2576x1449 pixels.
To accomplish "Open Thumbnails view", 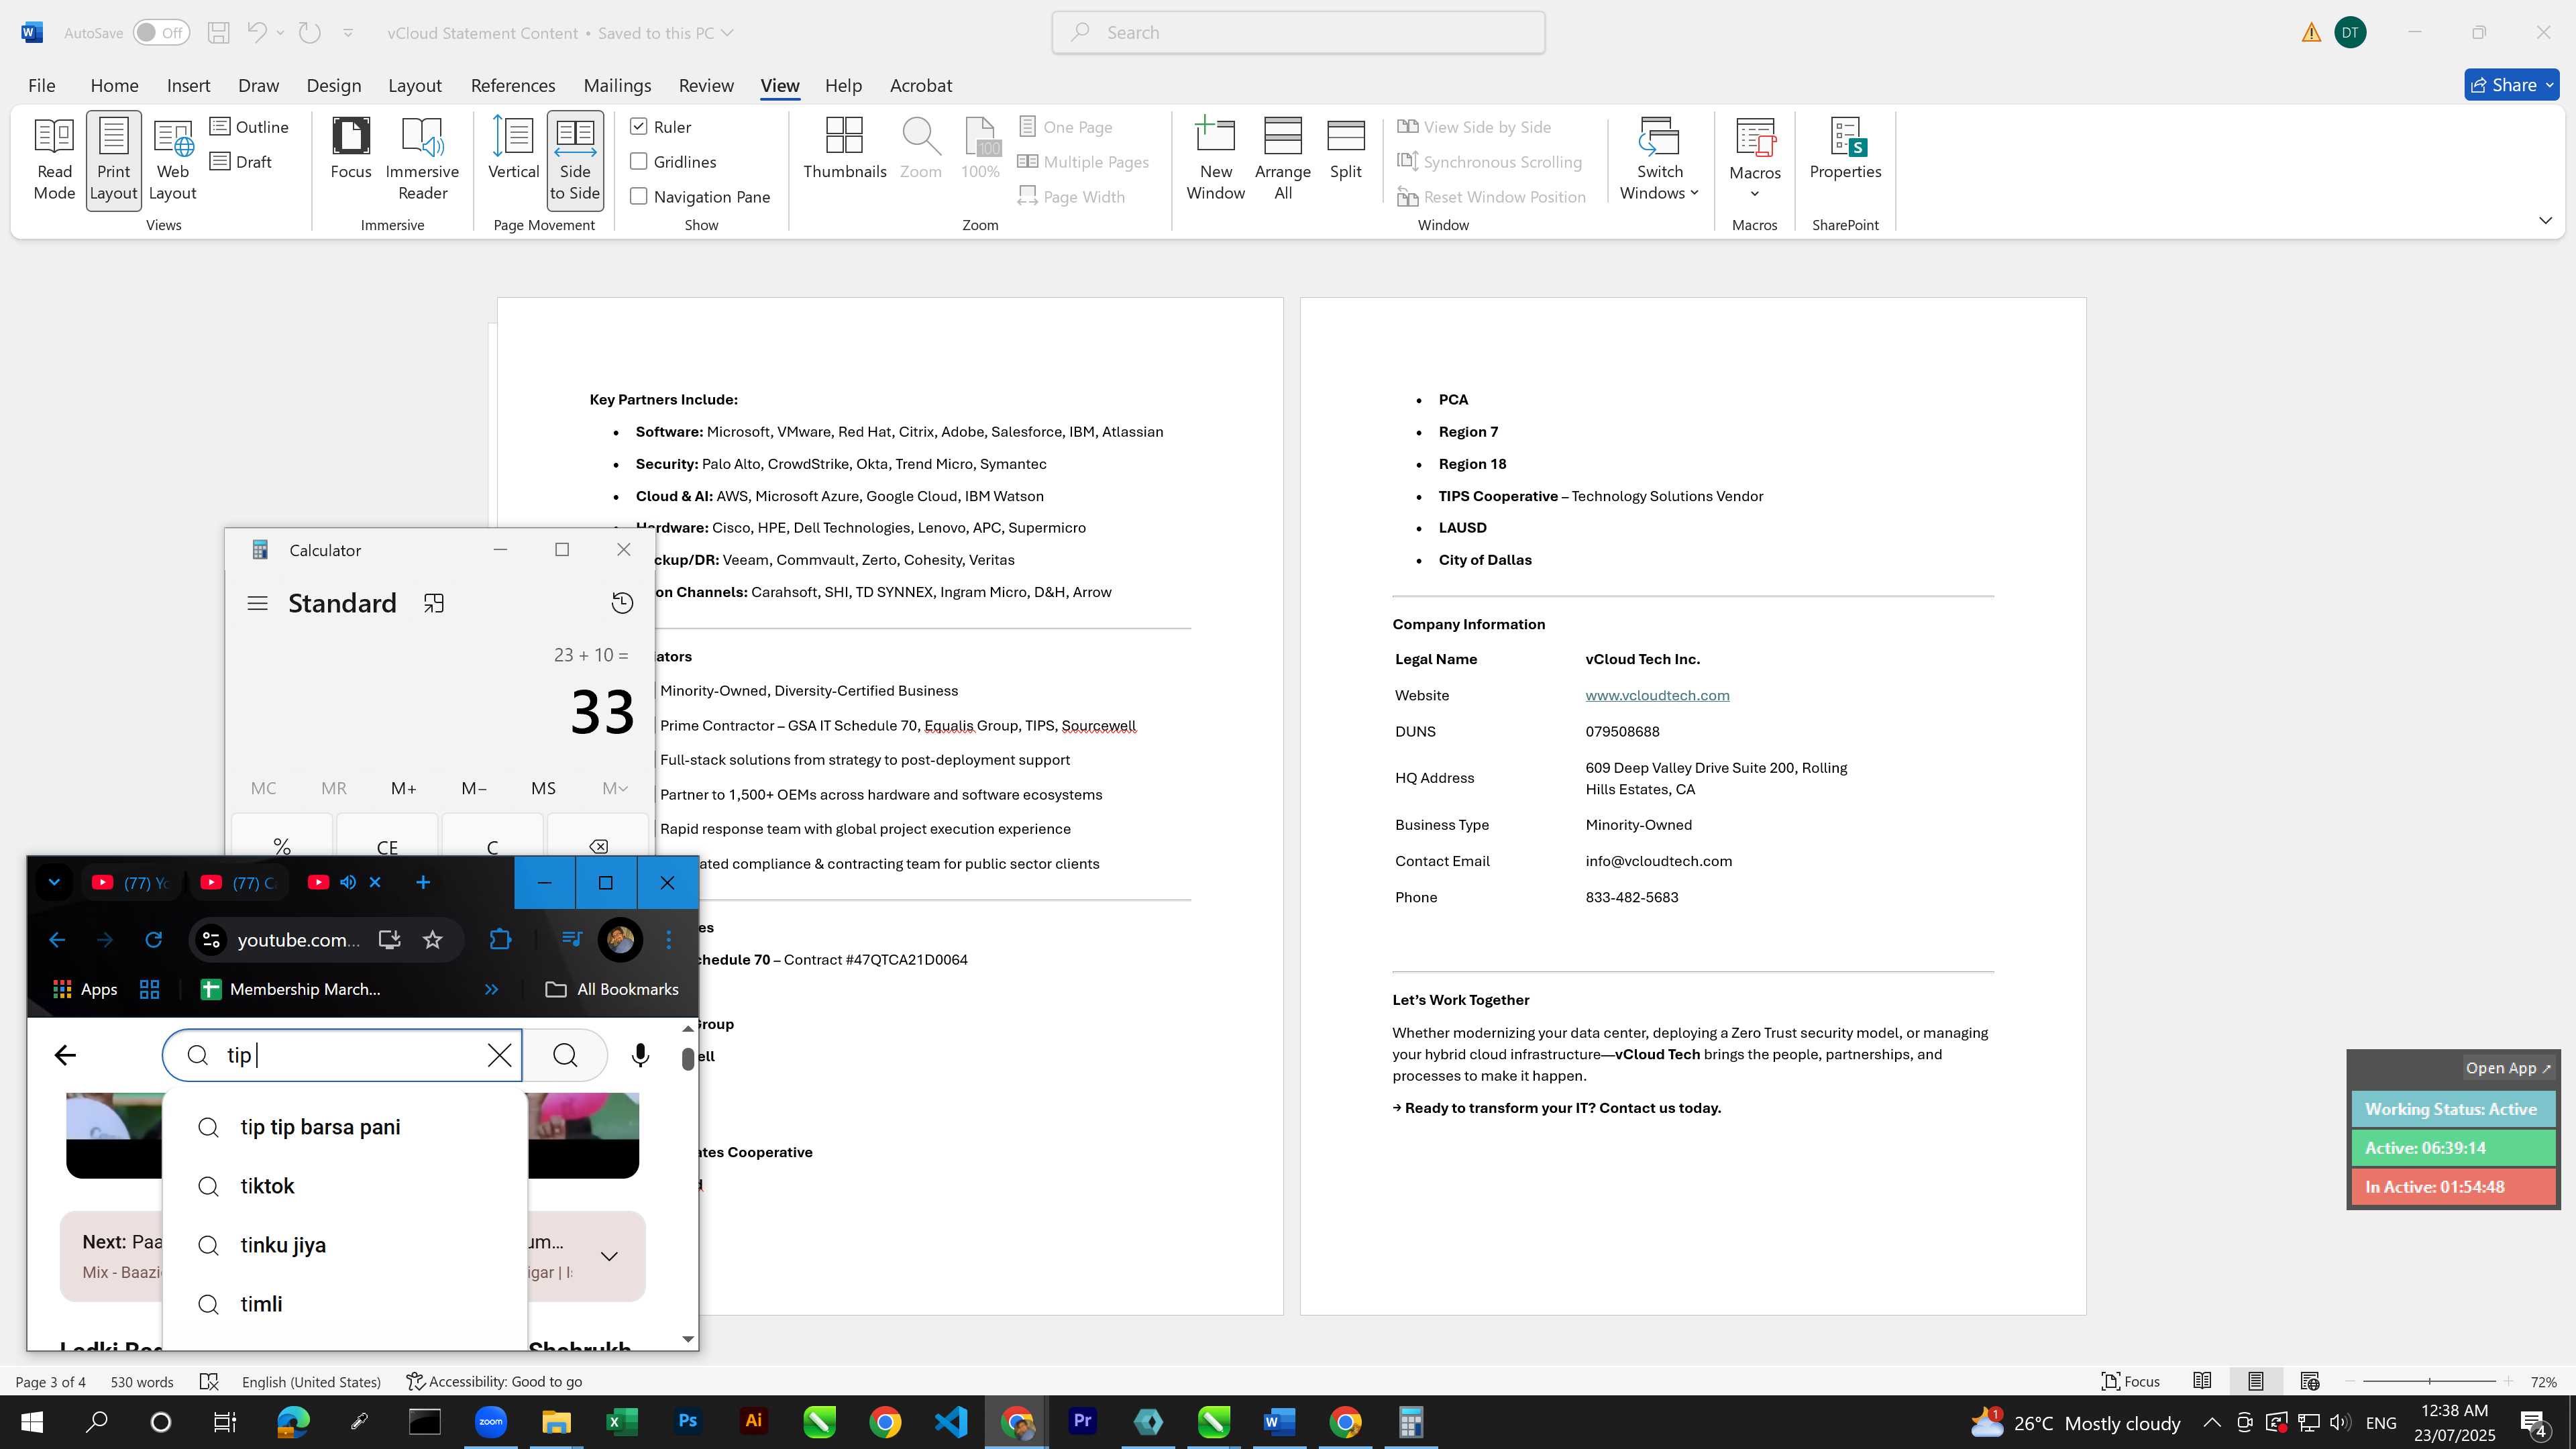I will coord(844,150).
